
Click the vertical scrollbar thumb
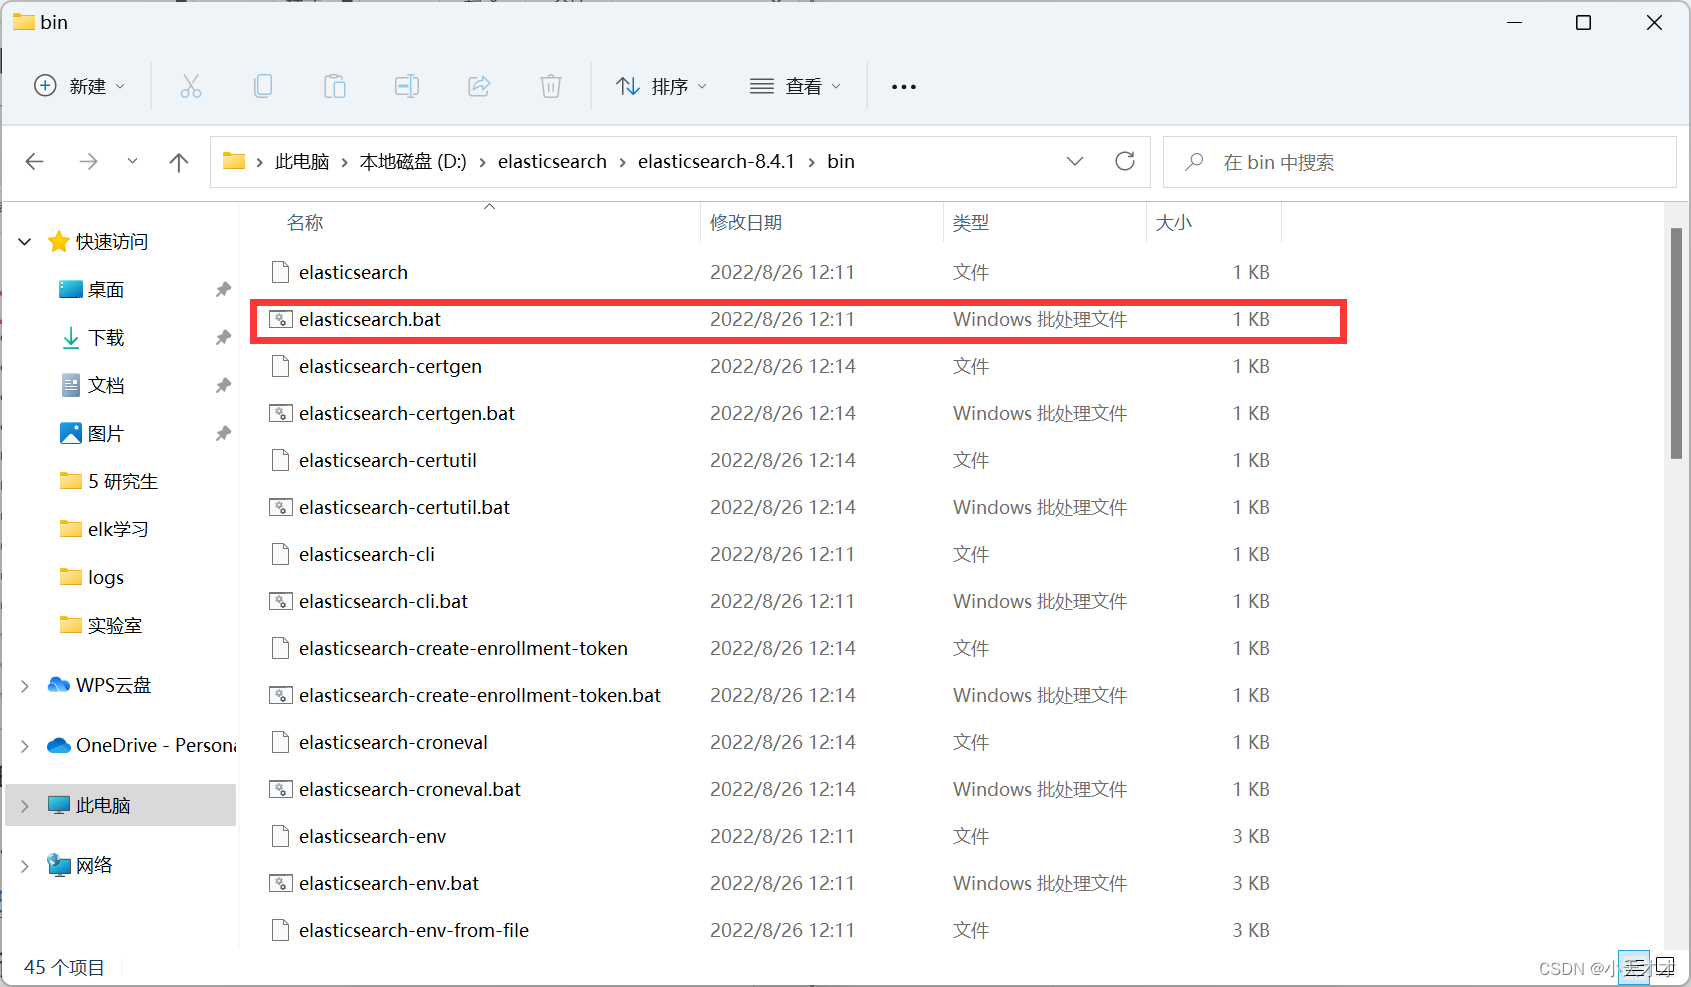click(x=1677, y=343)
